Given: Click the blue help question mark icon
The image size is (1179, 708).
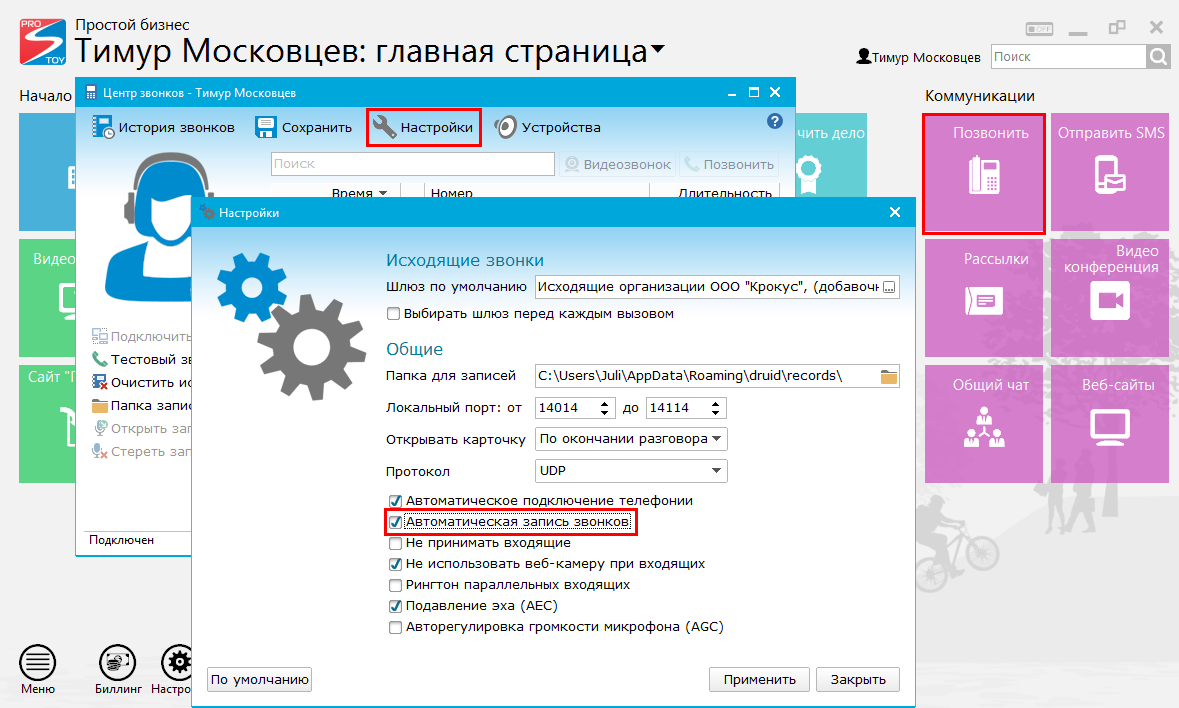Looking at the screenshot, I should 774,121.
